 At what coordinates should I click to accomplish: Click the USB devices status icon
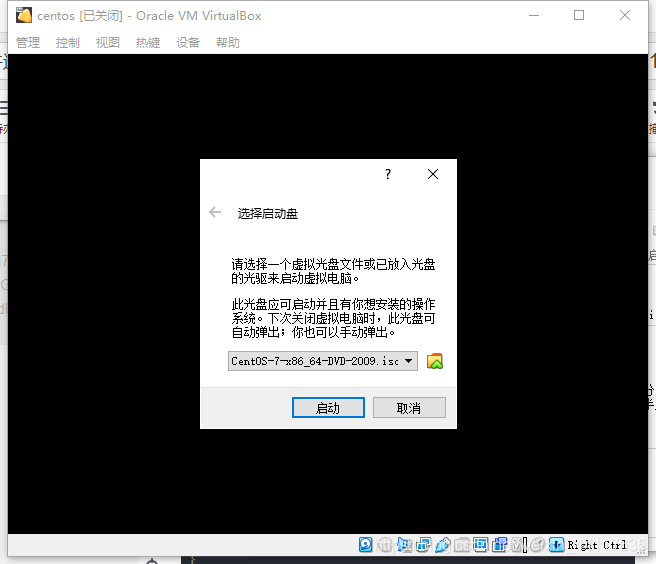(x=443, y=545)
